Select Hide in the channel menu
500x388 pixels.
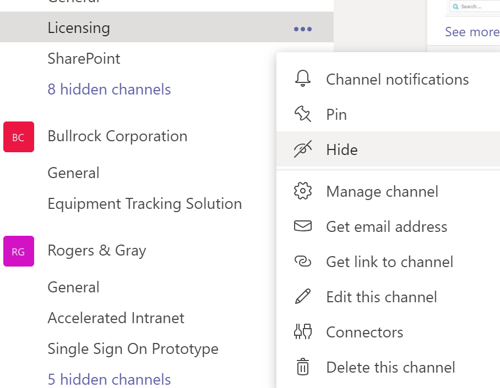coord(388,149)
